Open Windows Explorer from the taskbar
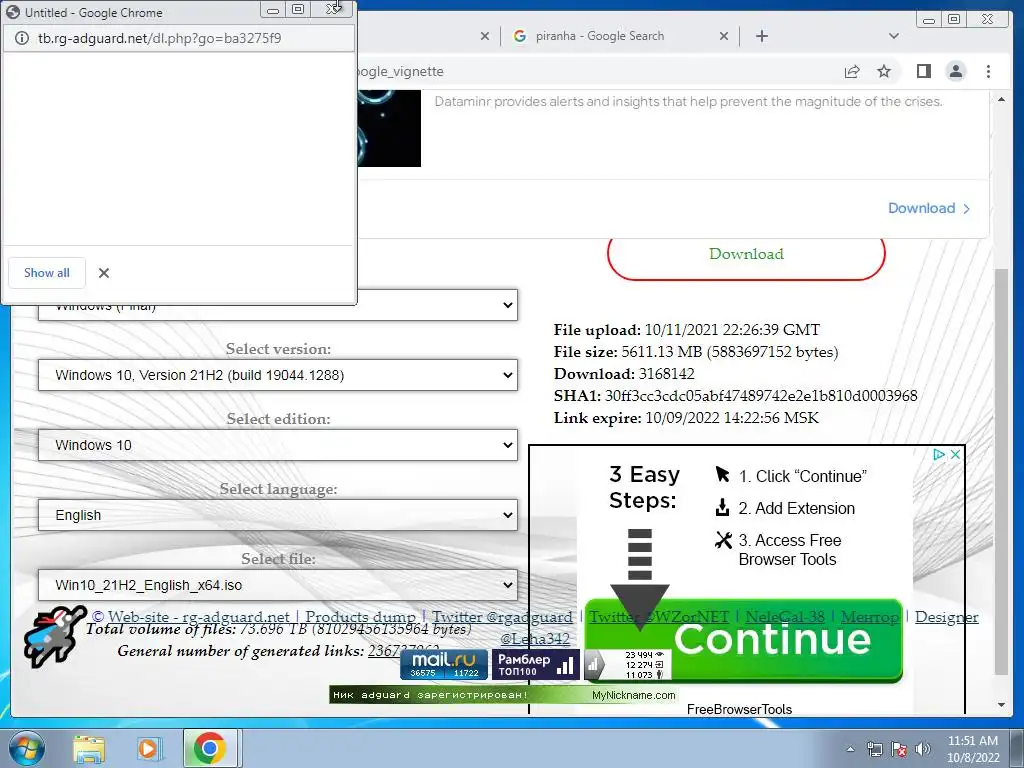The image size is (1024, 768). 89,748
